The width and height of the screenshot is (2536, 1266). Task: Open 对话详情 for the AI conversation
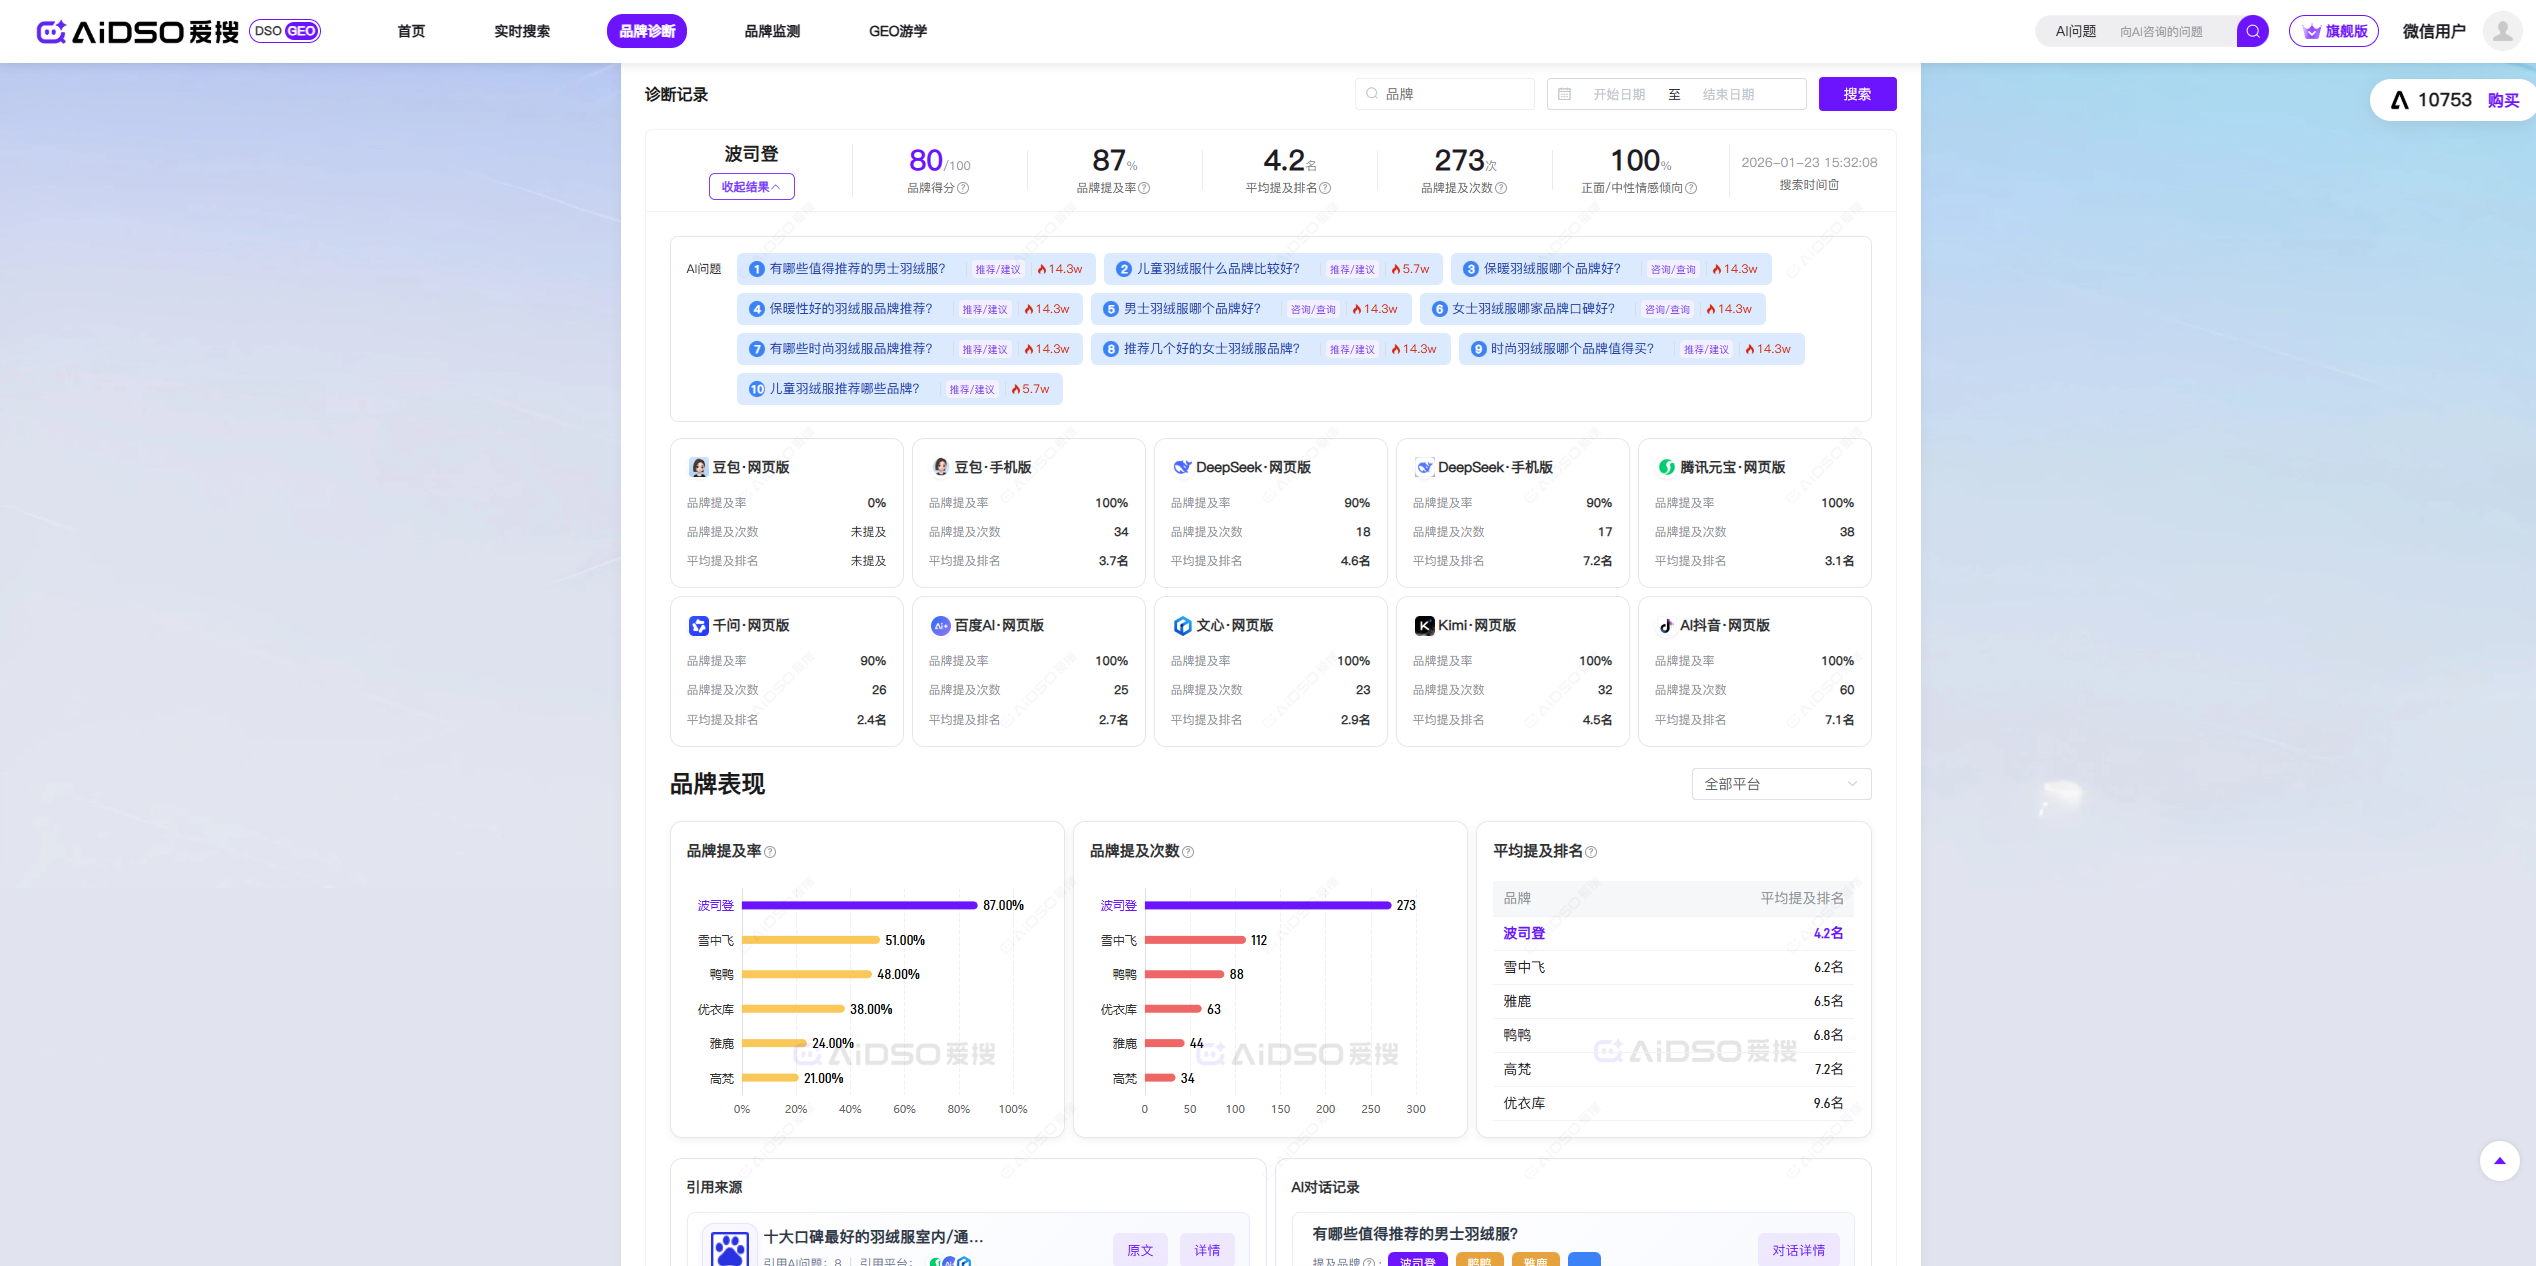[1798, 1250]
